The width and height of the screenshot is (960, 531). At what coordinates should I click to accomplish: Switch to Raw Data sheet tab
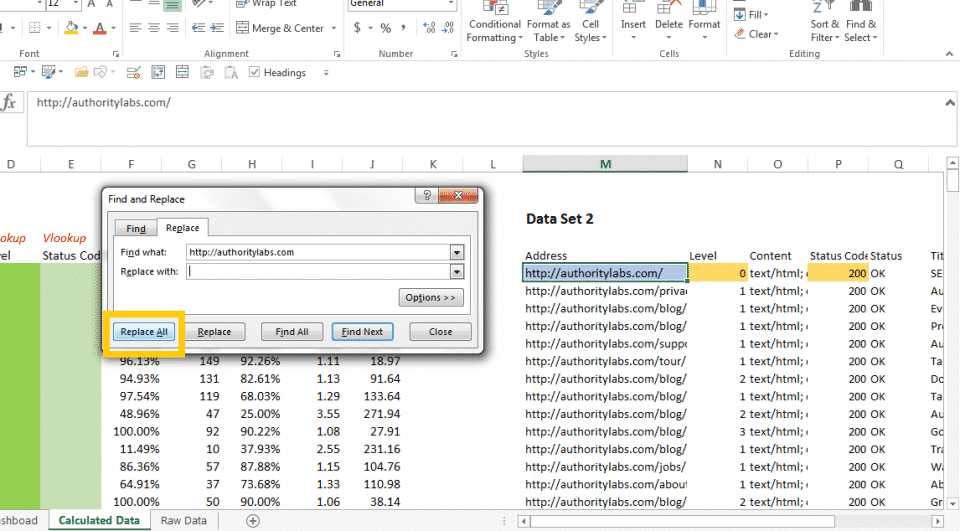point(183,521)
